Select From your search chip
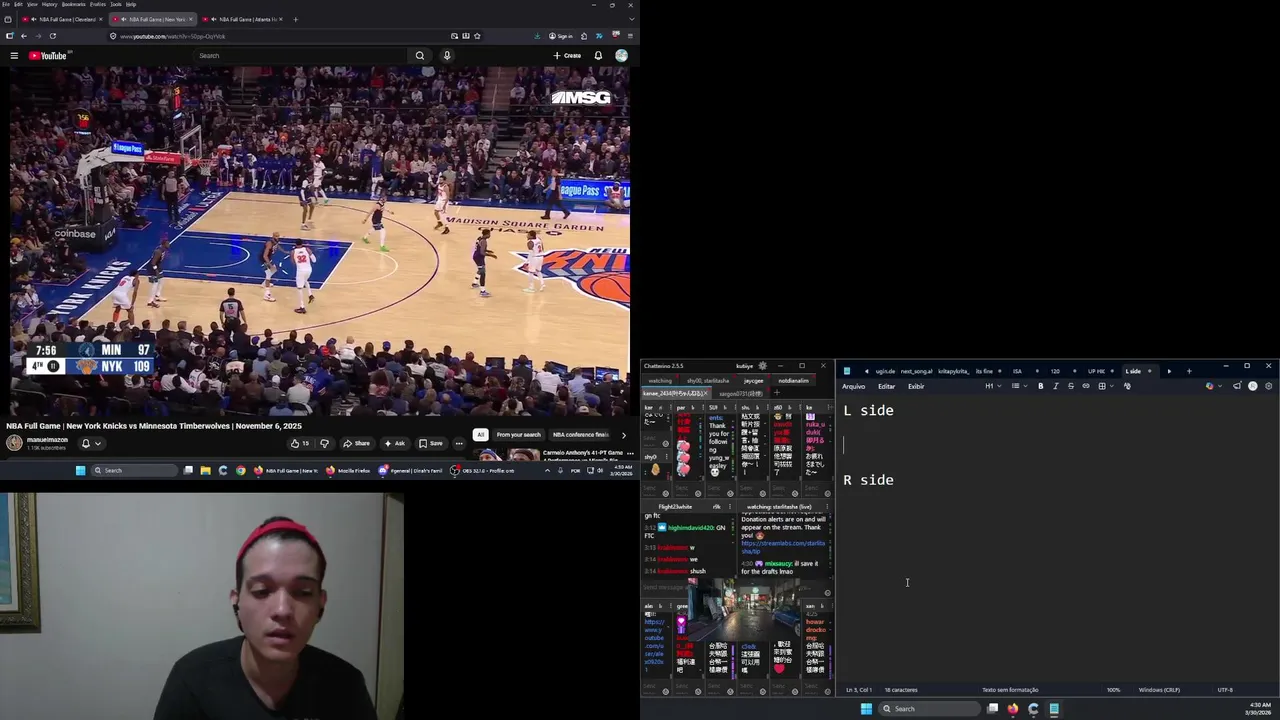The height and width of the screenshot is (720, 1280). (x=518, y=434)
